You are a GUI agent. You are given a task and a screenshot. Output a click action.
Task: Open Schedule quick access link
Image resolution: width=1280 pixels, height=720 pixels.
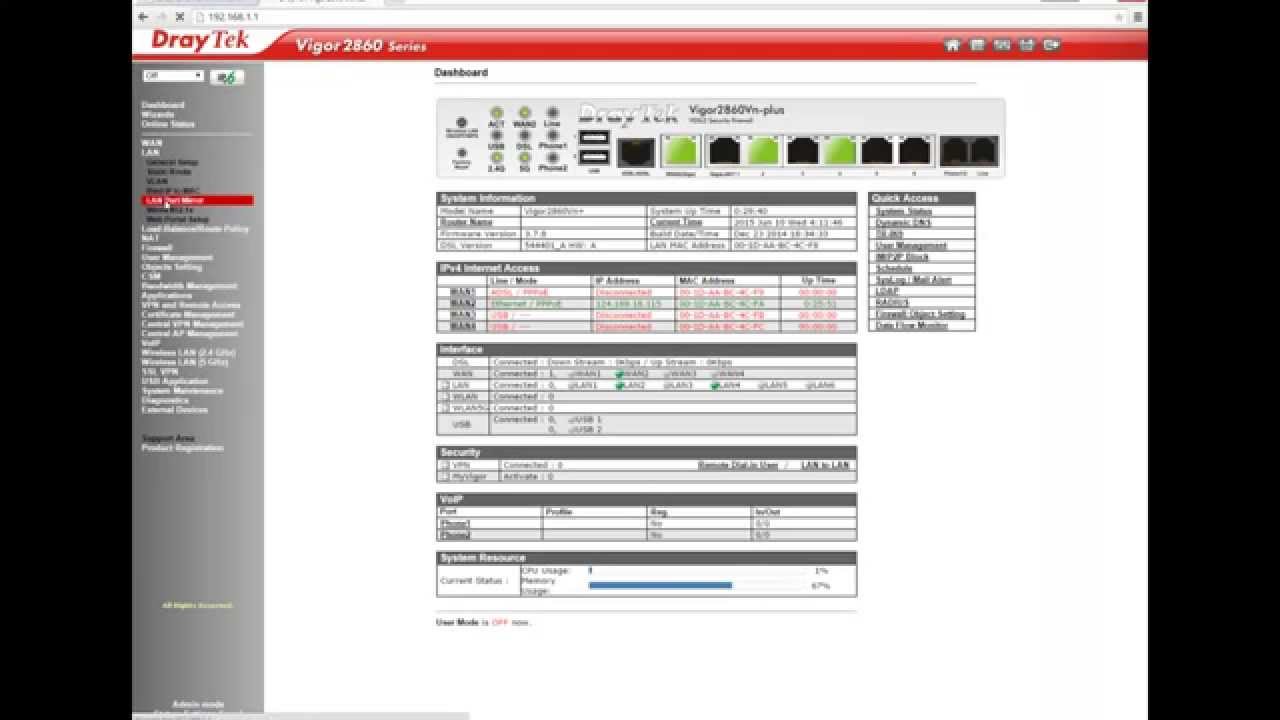(894, 269)
